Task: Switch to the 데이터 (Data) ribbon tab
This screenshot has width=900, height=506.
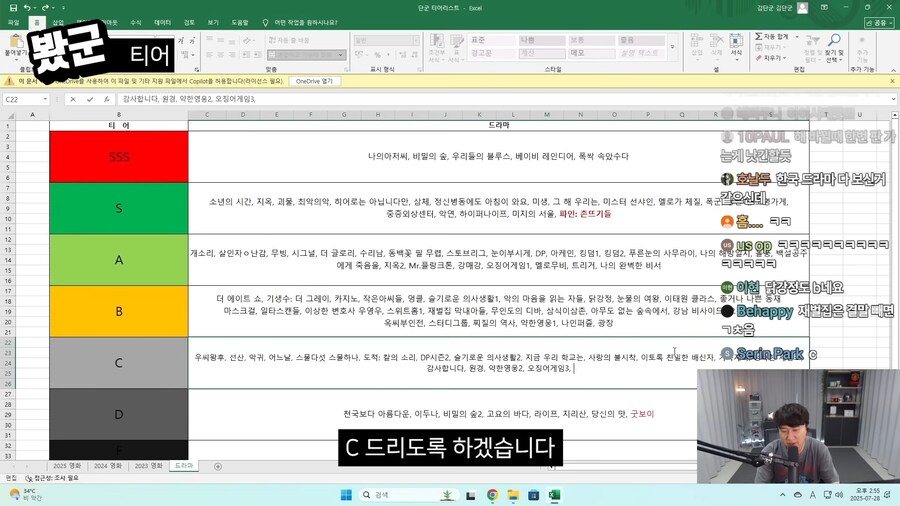Action: tap(162, 22)
